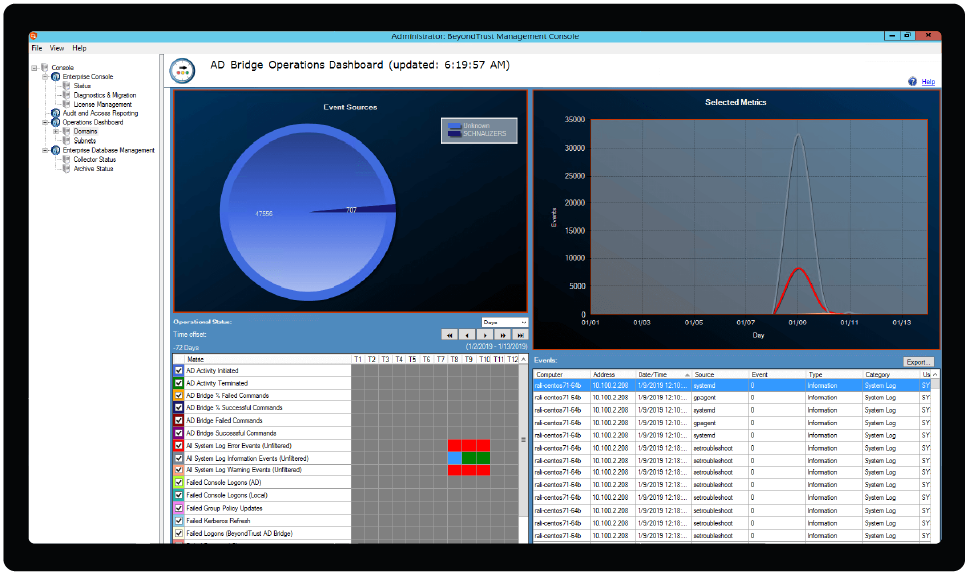
Task: Click the License Management server icon
Action: [x=67, y=104]
